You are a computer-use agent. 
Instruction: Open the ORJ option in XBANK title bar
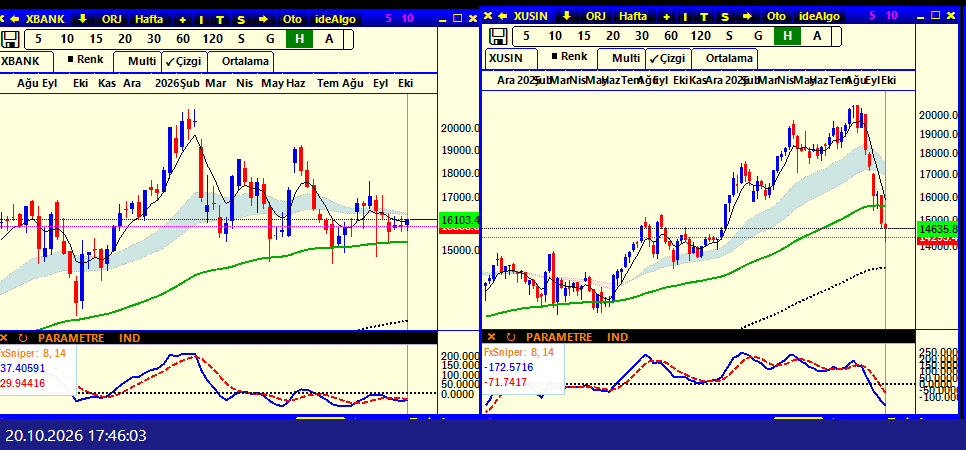click(x=112, y=19)
